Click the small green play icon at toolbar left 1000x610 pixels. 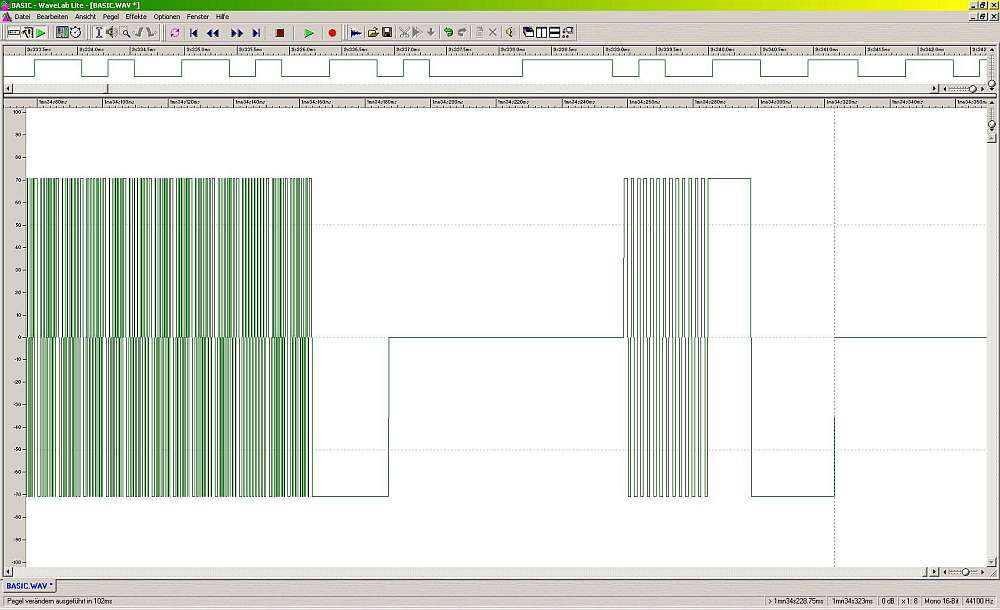pyautogui.click(x=41, y=33)
